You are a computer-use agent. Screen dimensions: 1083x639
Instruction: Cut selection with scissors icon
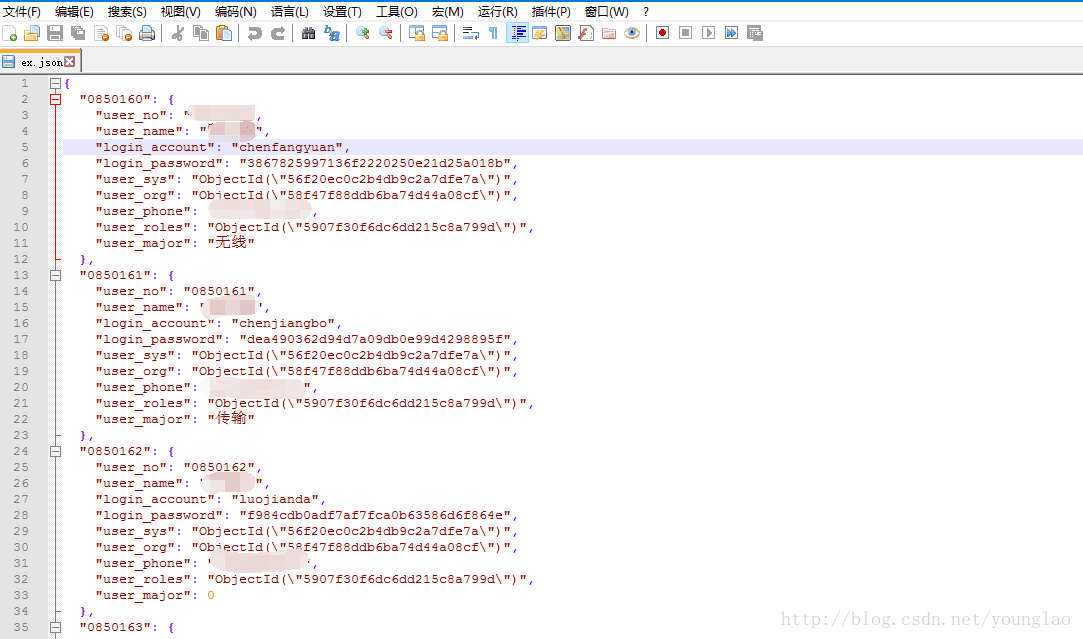tap(178, 33)
